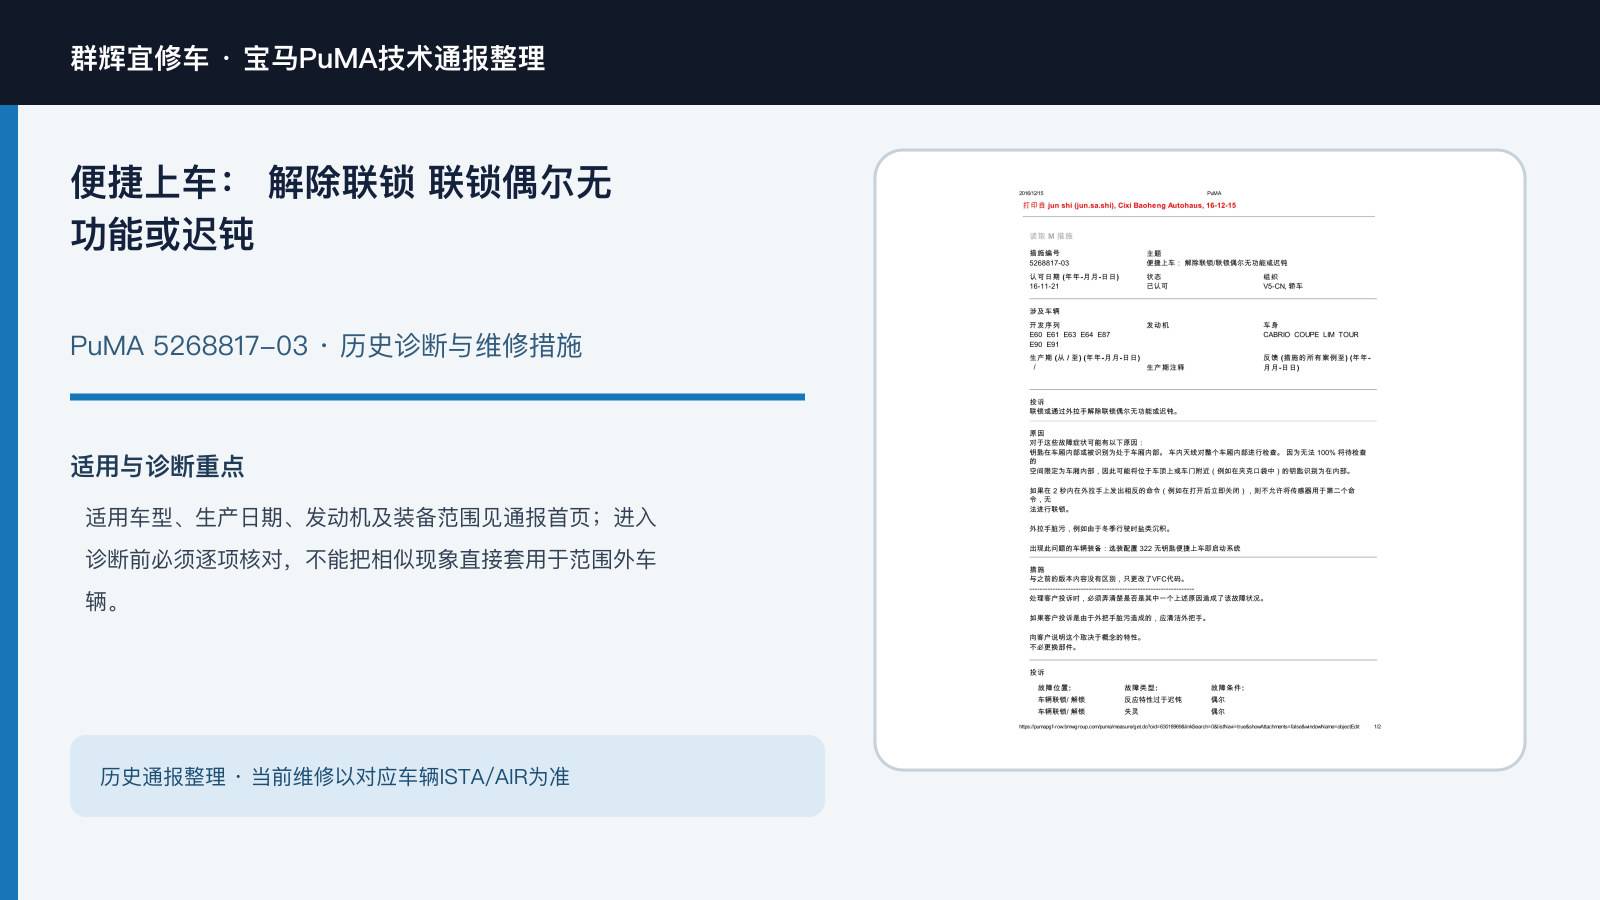This screenshot has width=1600, height=900.
Task: Open the PuMA document page thumbnail
Action: [x=1200, y=460]
